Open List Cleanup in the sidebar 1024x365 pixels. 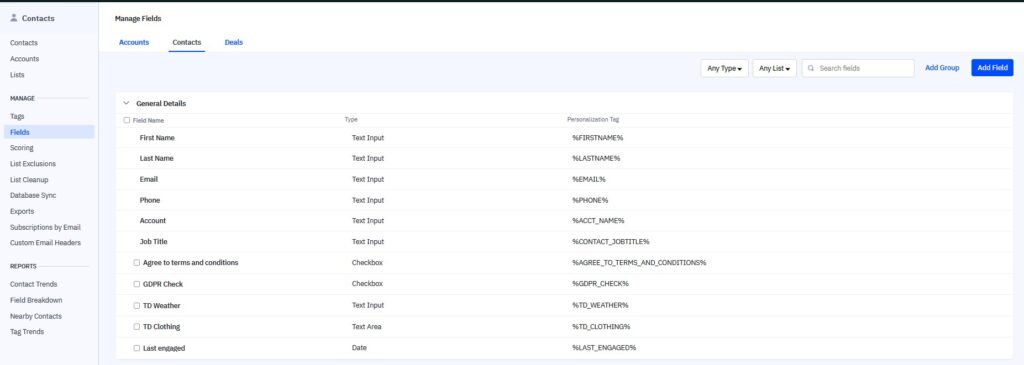click(29, 180)
